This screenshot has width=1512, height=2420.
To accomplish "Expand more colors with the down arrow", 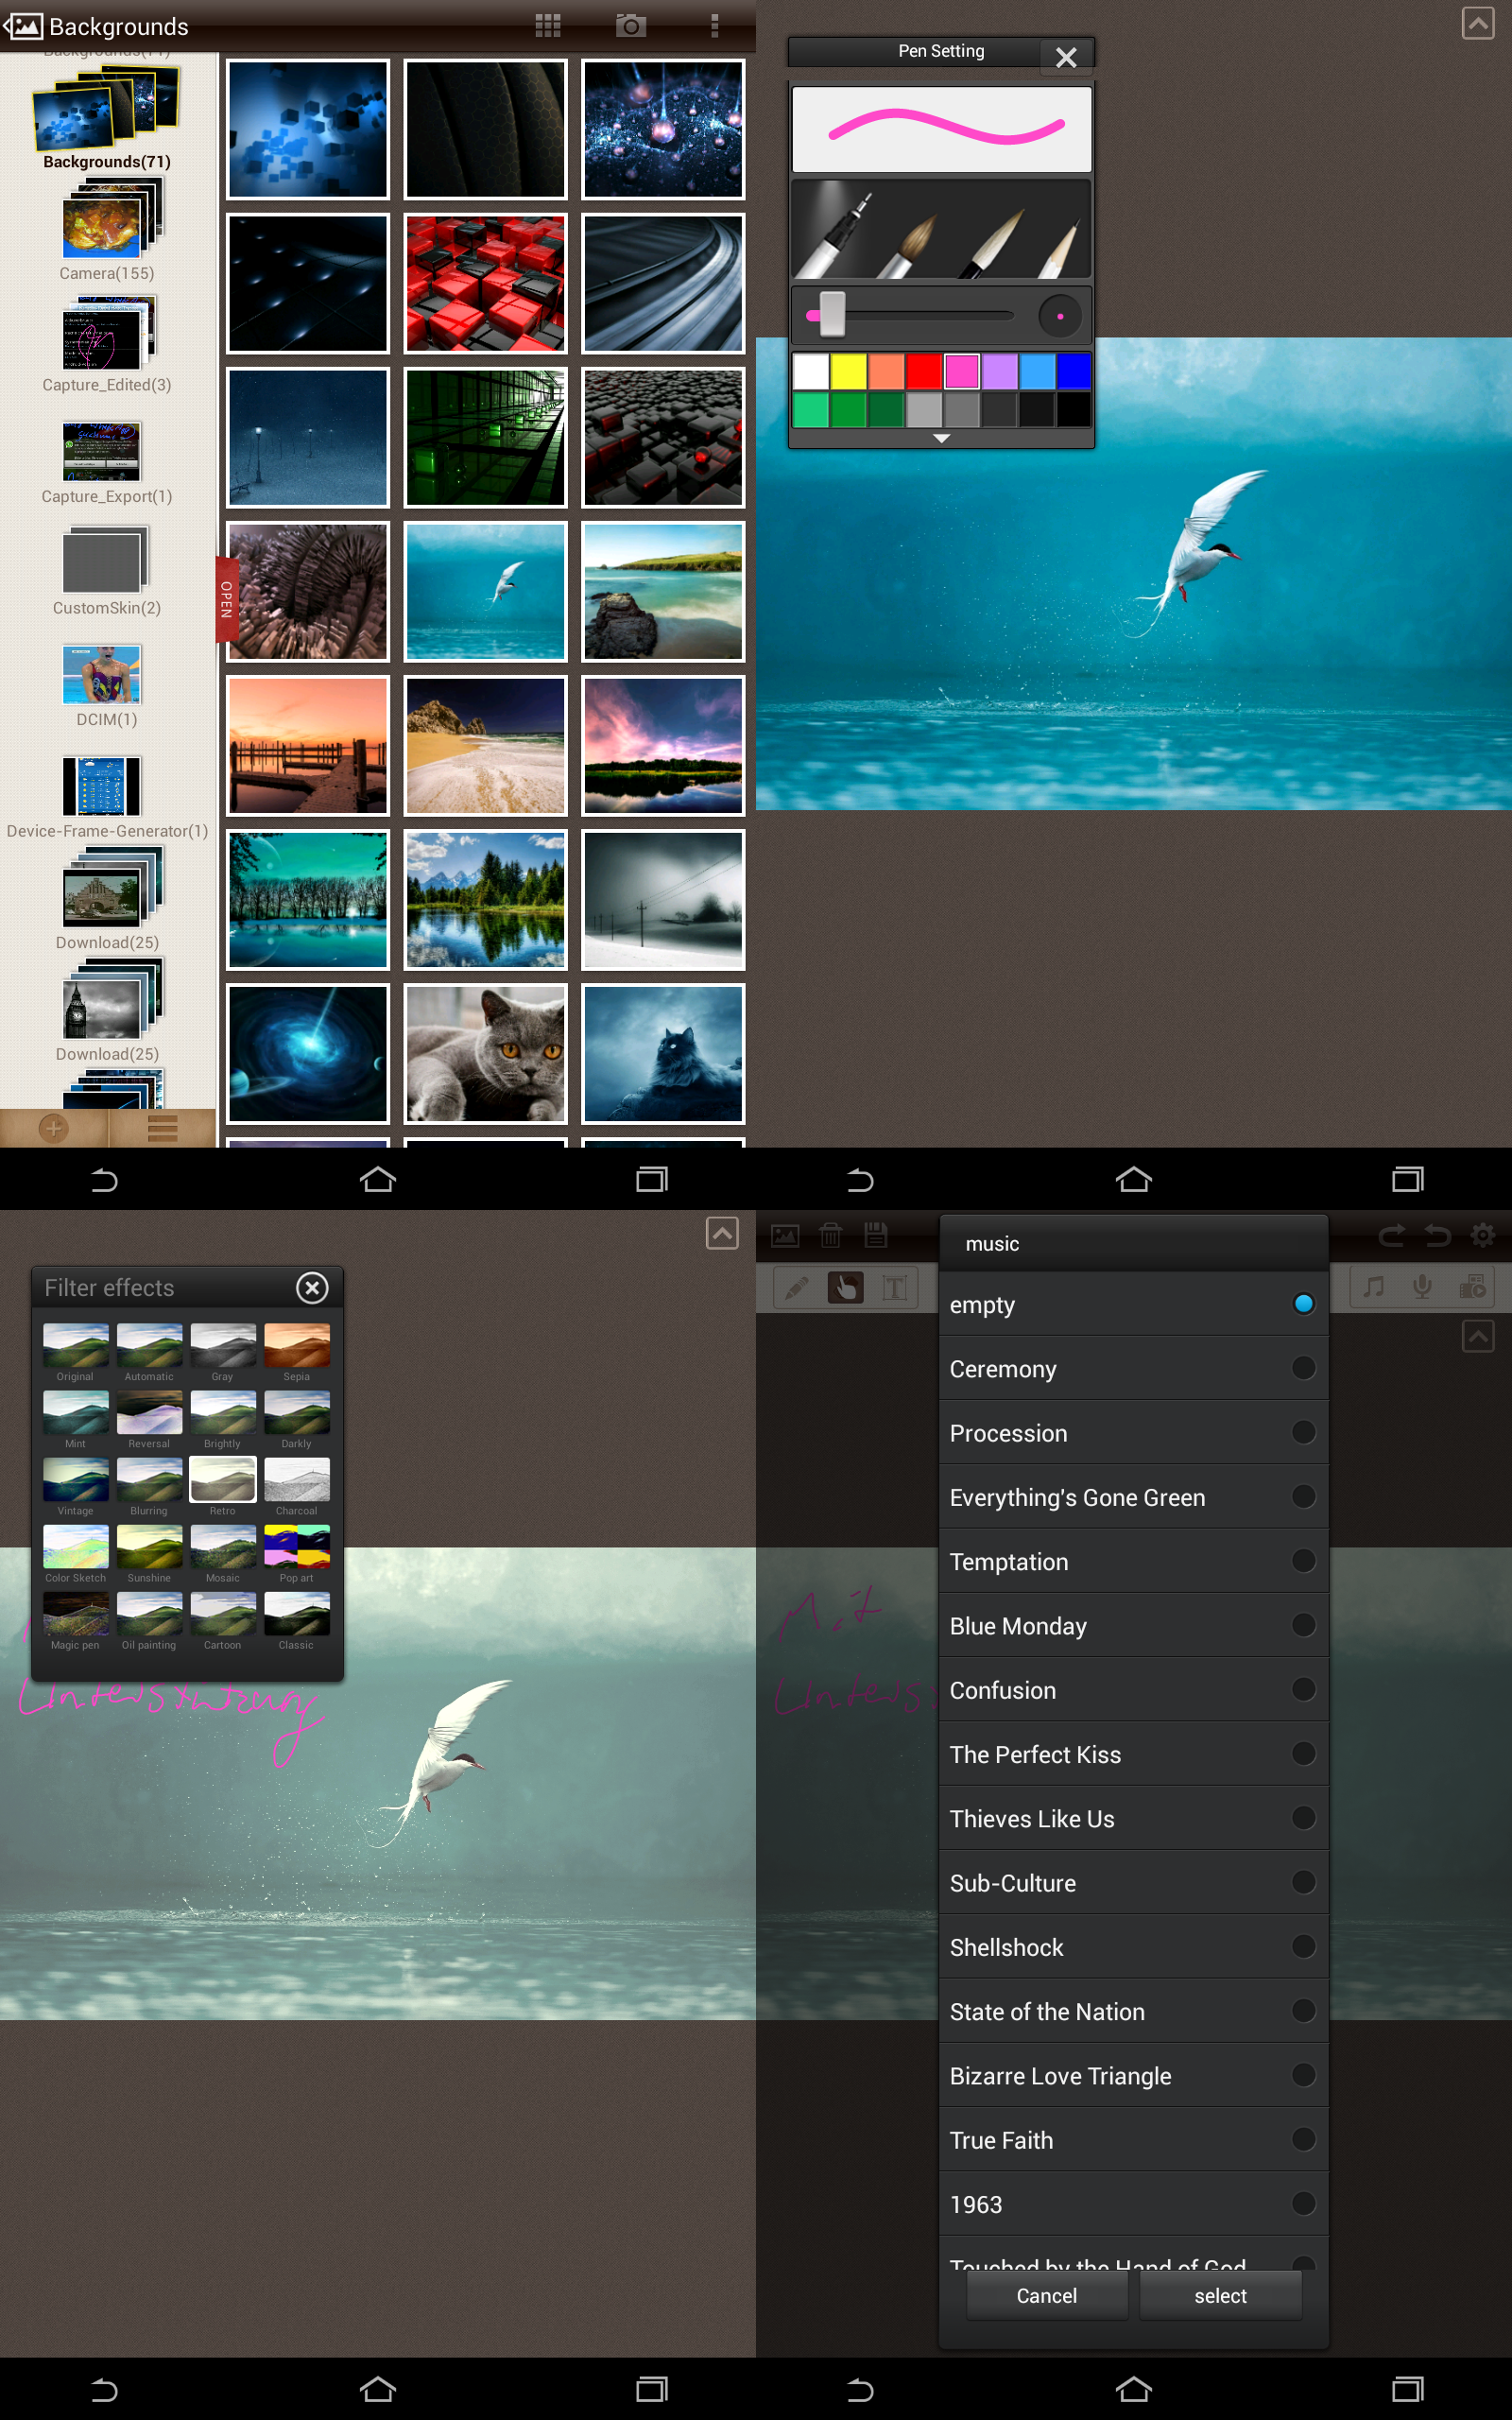I will [941, 438].
